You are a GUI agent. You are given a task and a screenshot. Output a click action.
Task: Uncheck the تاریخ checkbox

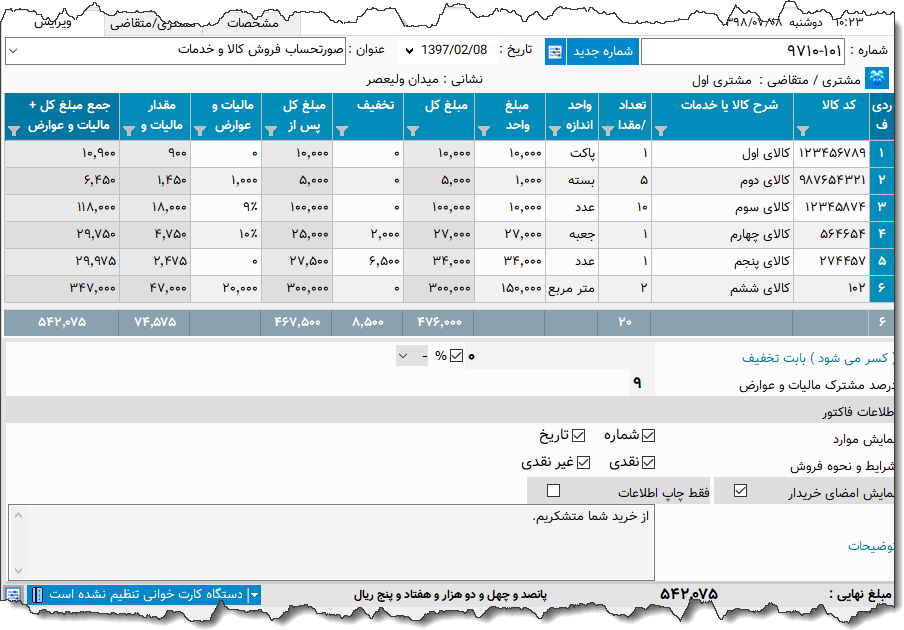(578, 435)
